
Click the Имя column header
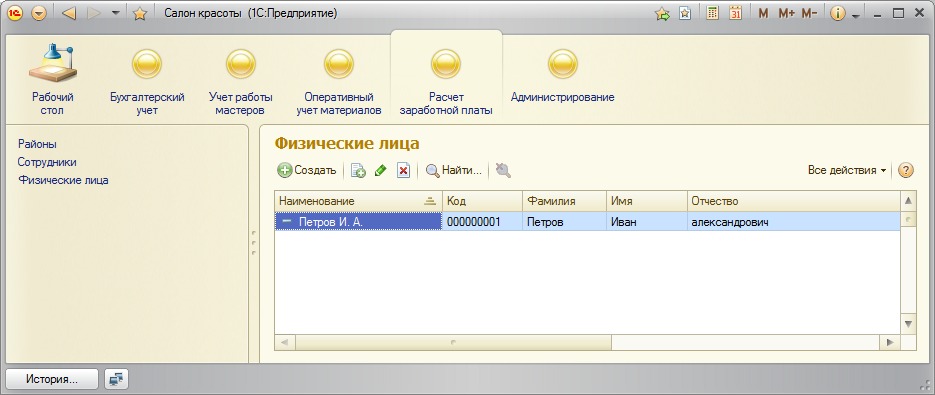647,201
